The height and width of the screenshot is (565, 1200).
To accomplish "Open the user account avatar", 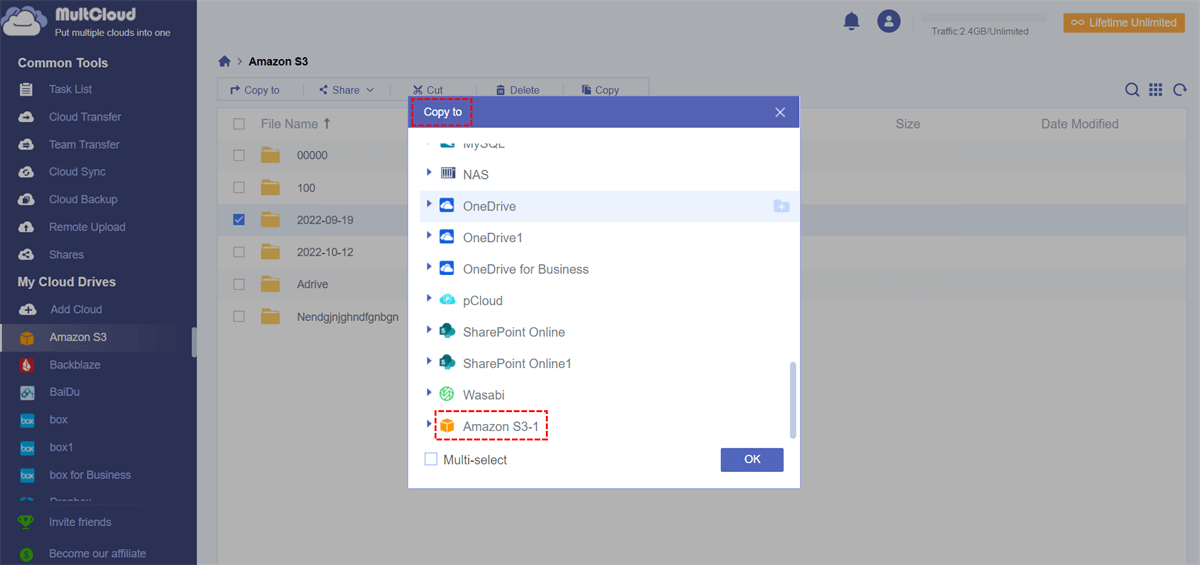I will (889, 20).
